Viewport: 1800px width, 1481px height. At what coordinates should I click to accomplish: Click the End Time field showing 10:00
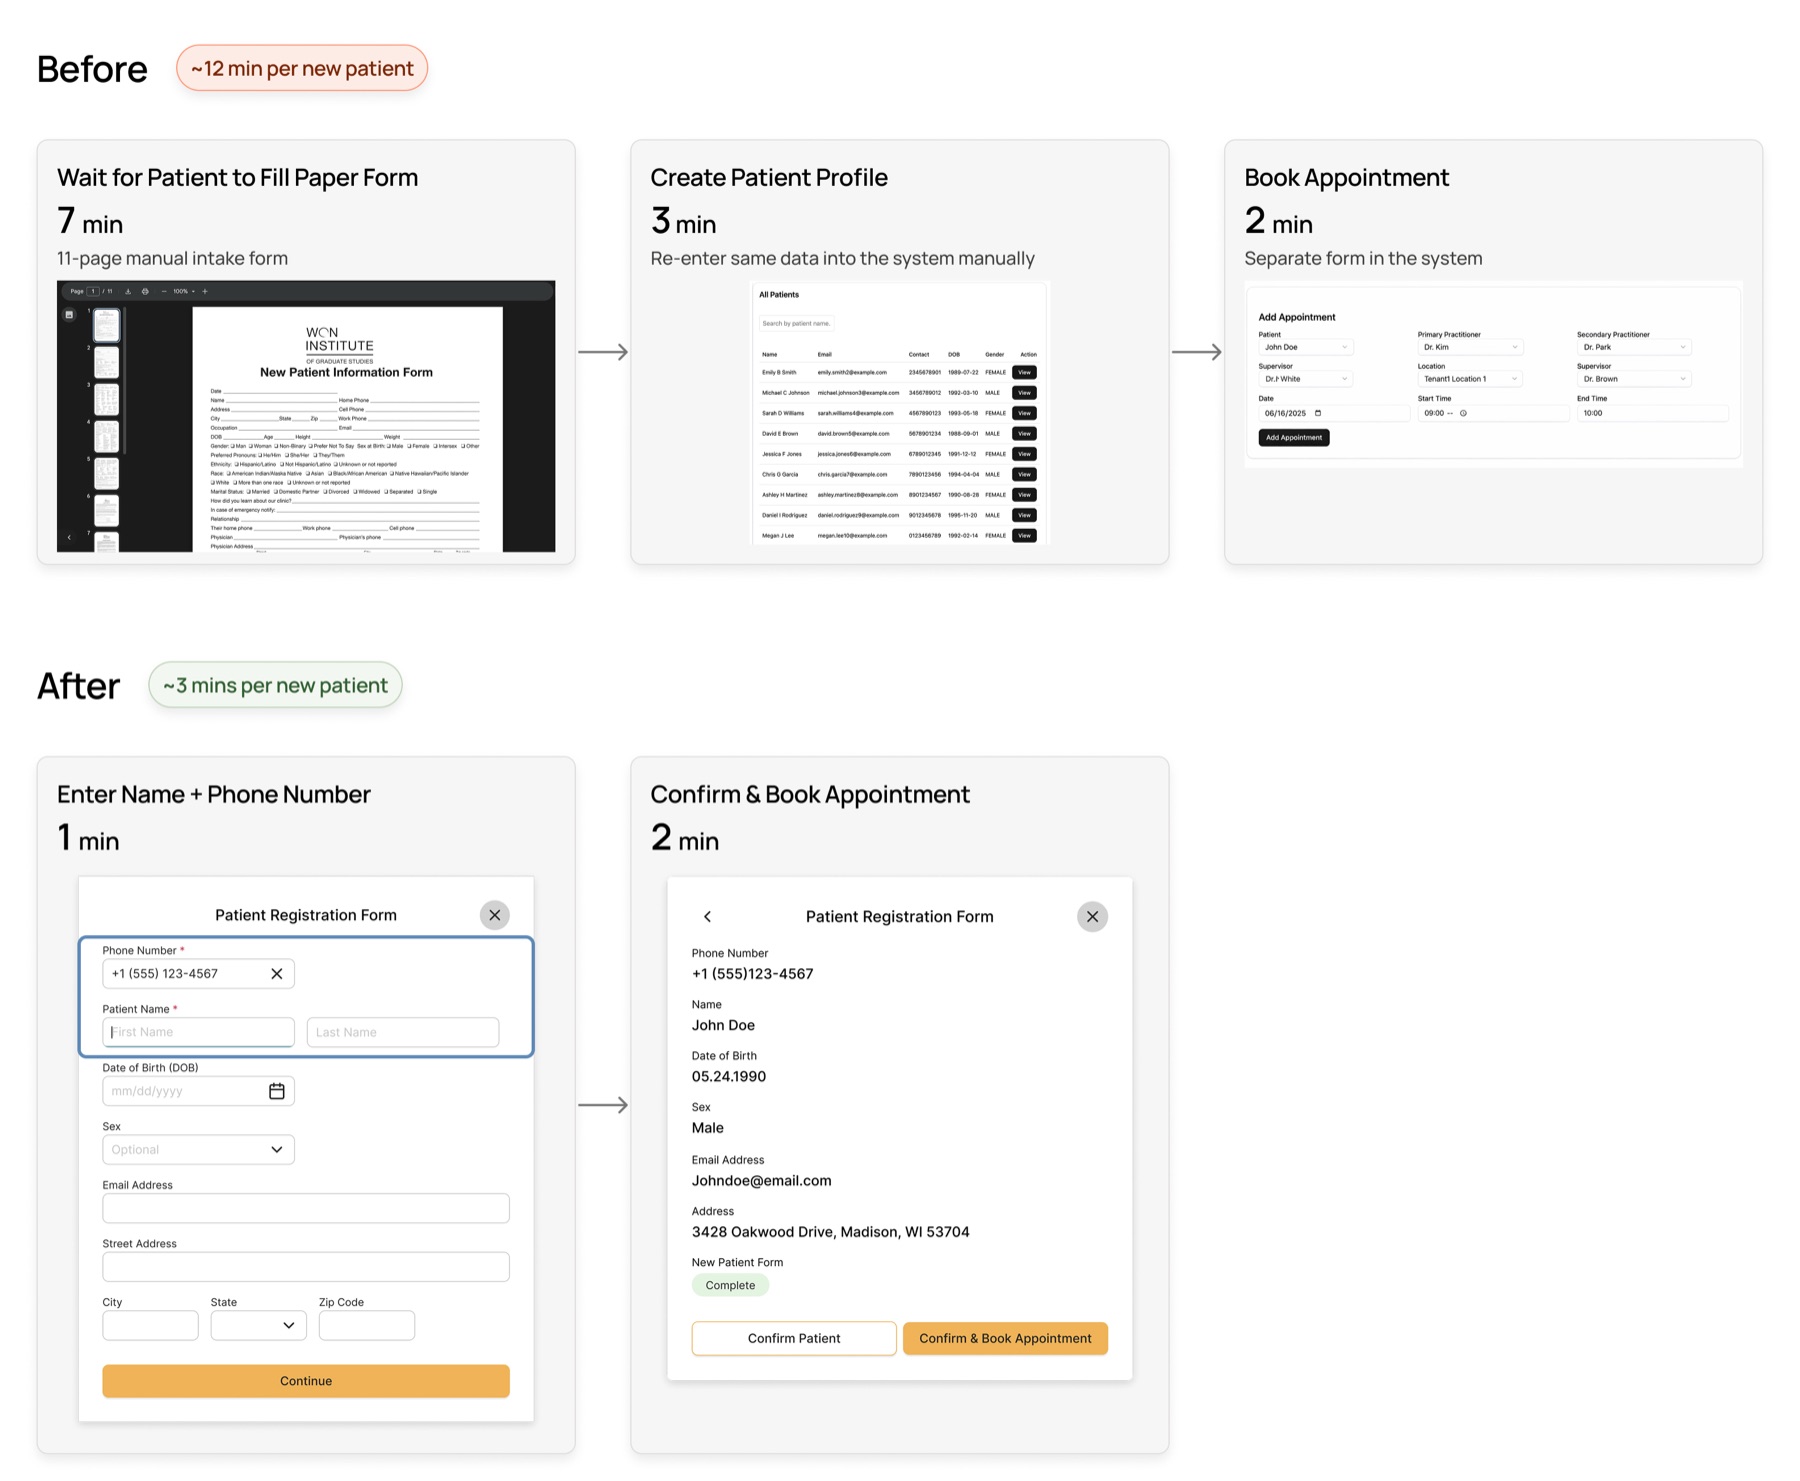pyautogui.click(x=1652, y=413)
